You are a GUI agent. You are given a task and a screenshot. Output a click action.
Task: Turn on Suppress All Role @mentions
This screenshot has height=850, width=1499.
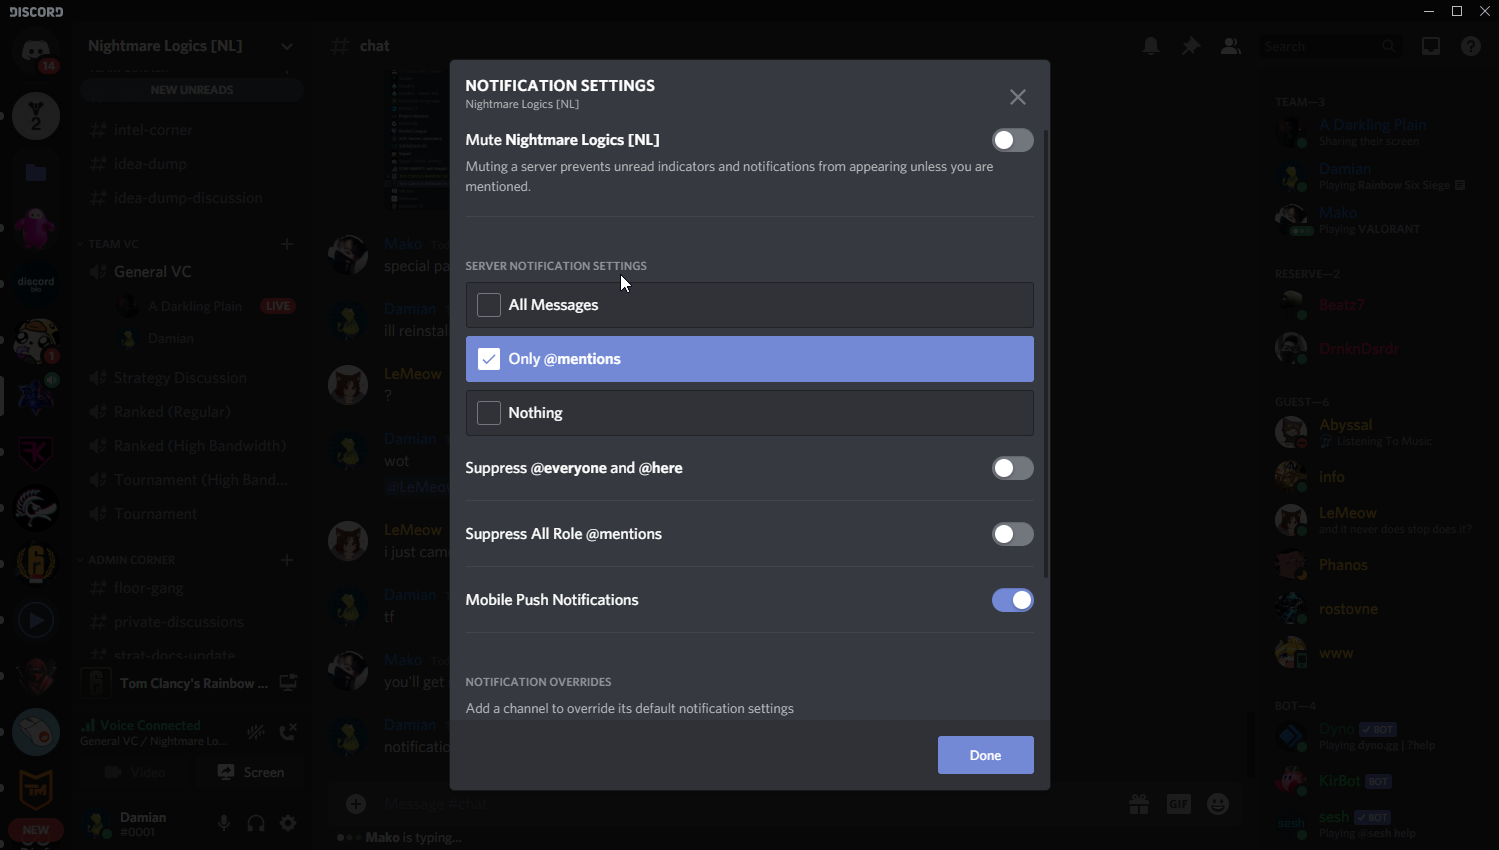pyautogui.click(x=1012, y=534)
